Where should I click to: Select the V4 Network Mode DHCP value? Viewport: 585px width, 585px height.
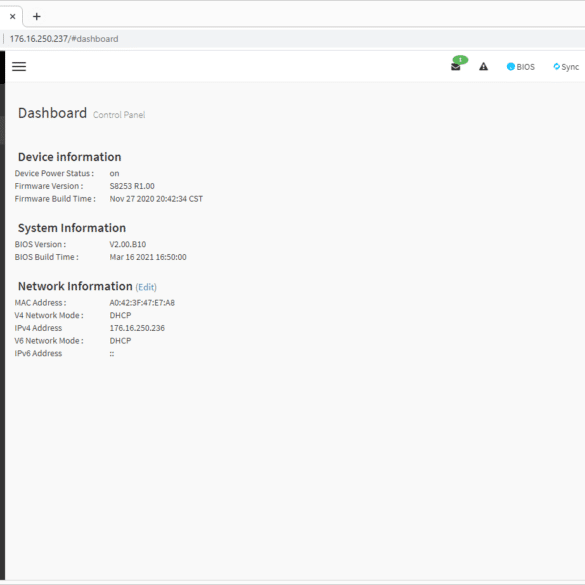pos(120,315)
